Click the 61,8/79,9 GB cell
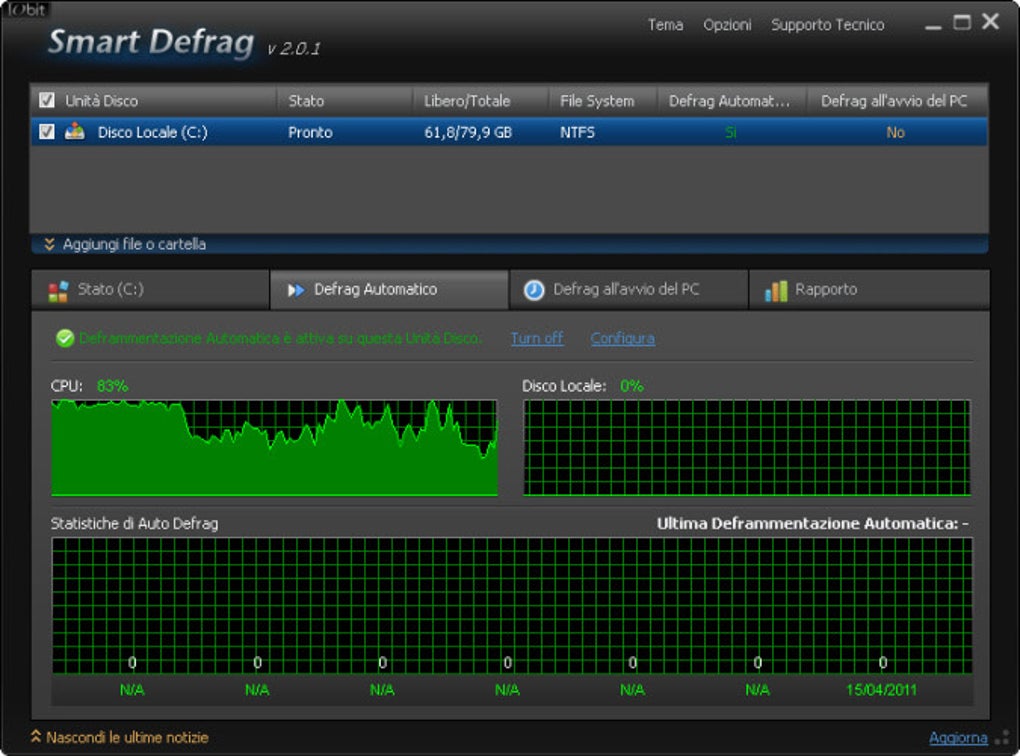 coord(468,132)
